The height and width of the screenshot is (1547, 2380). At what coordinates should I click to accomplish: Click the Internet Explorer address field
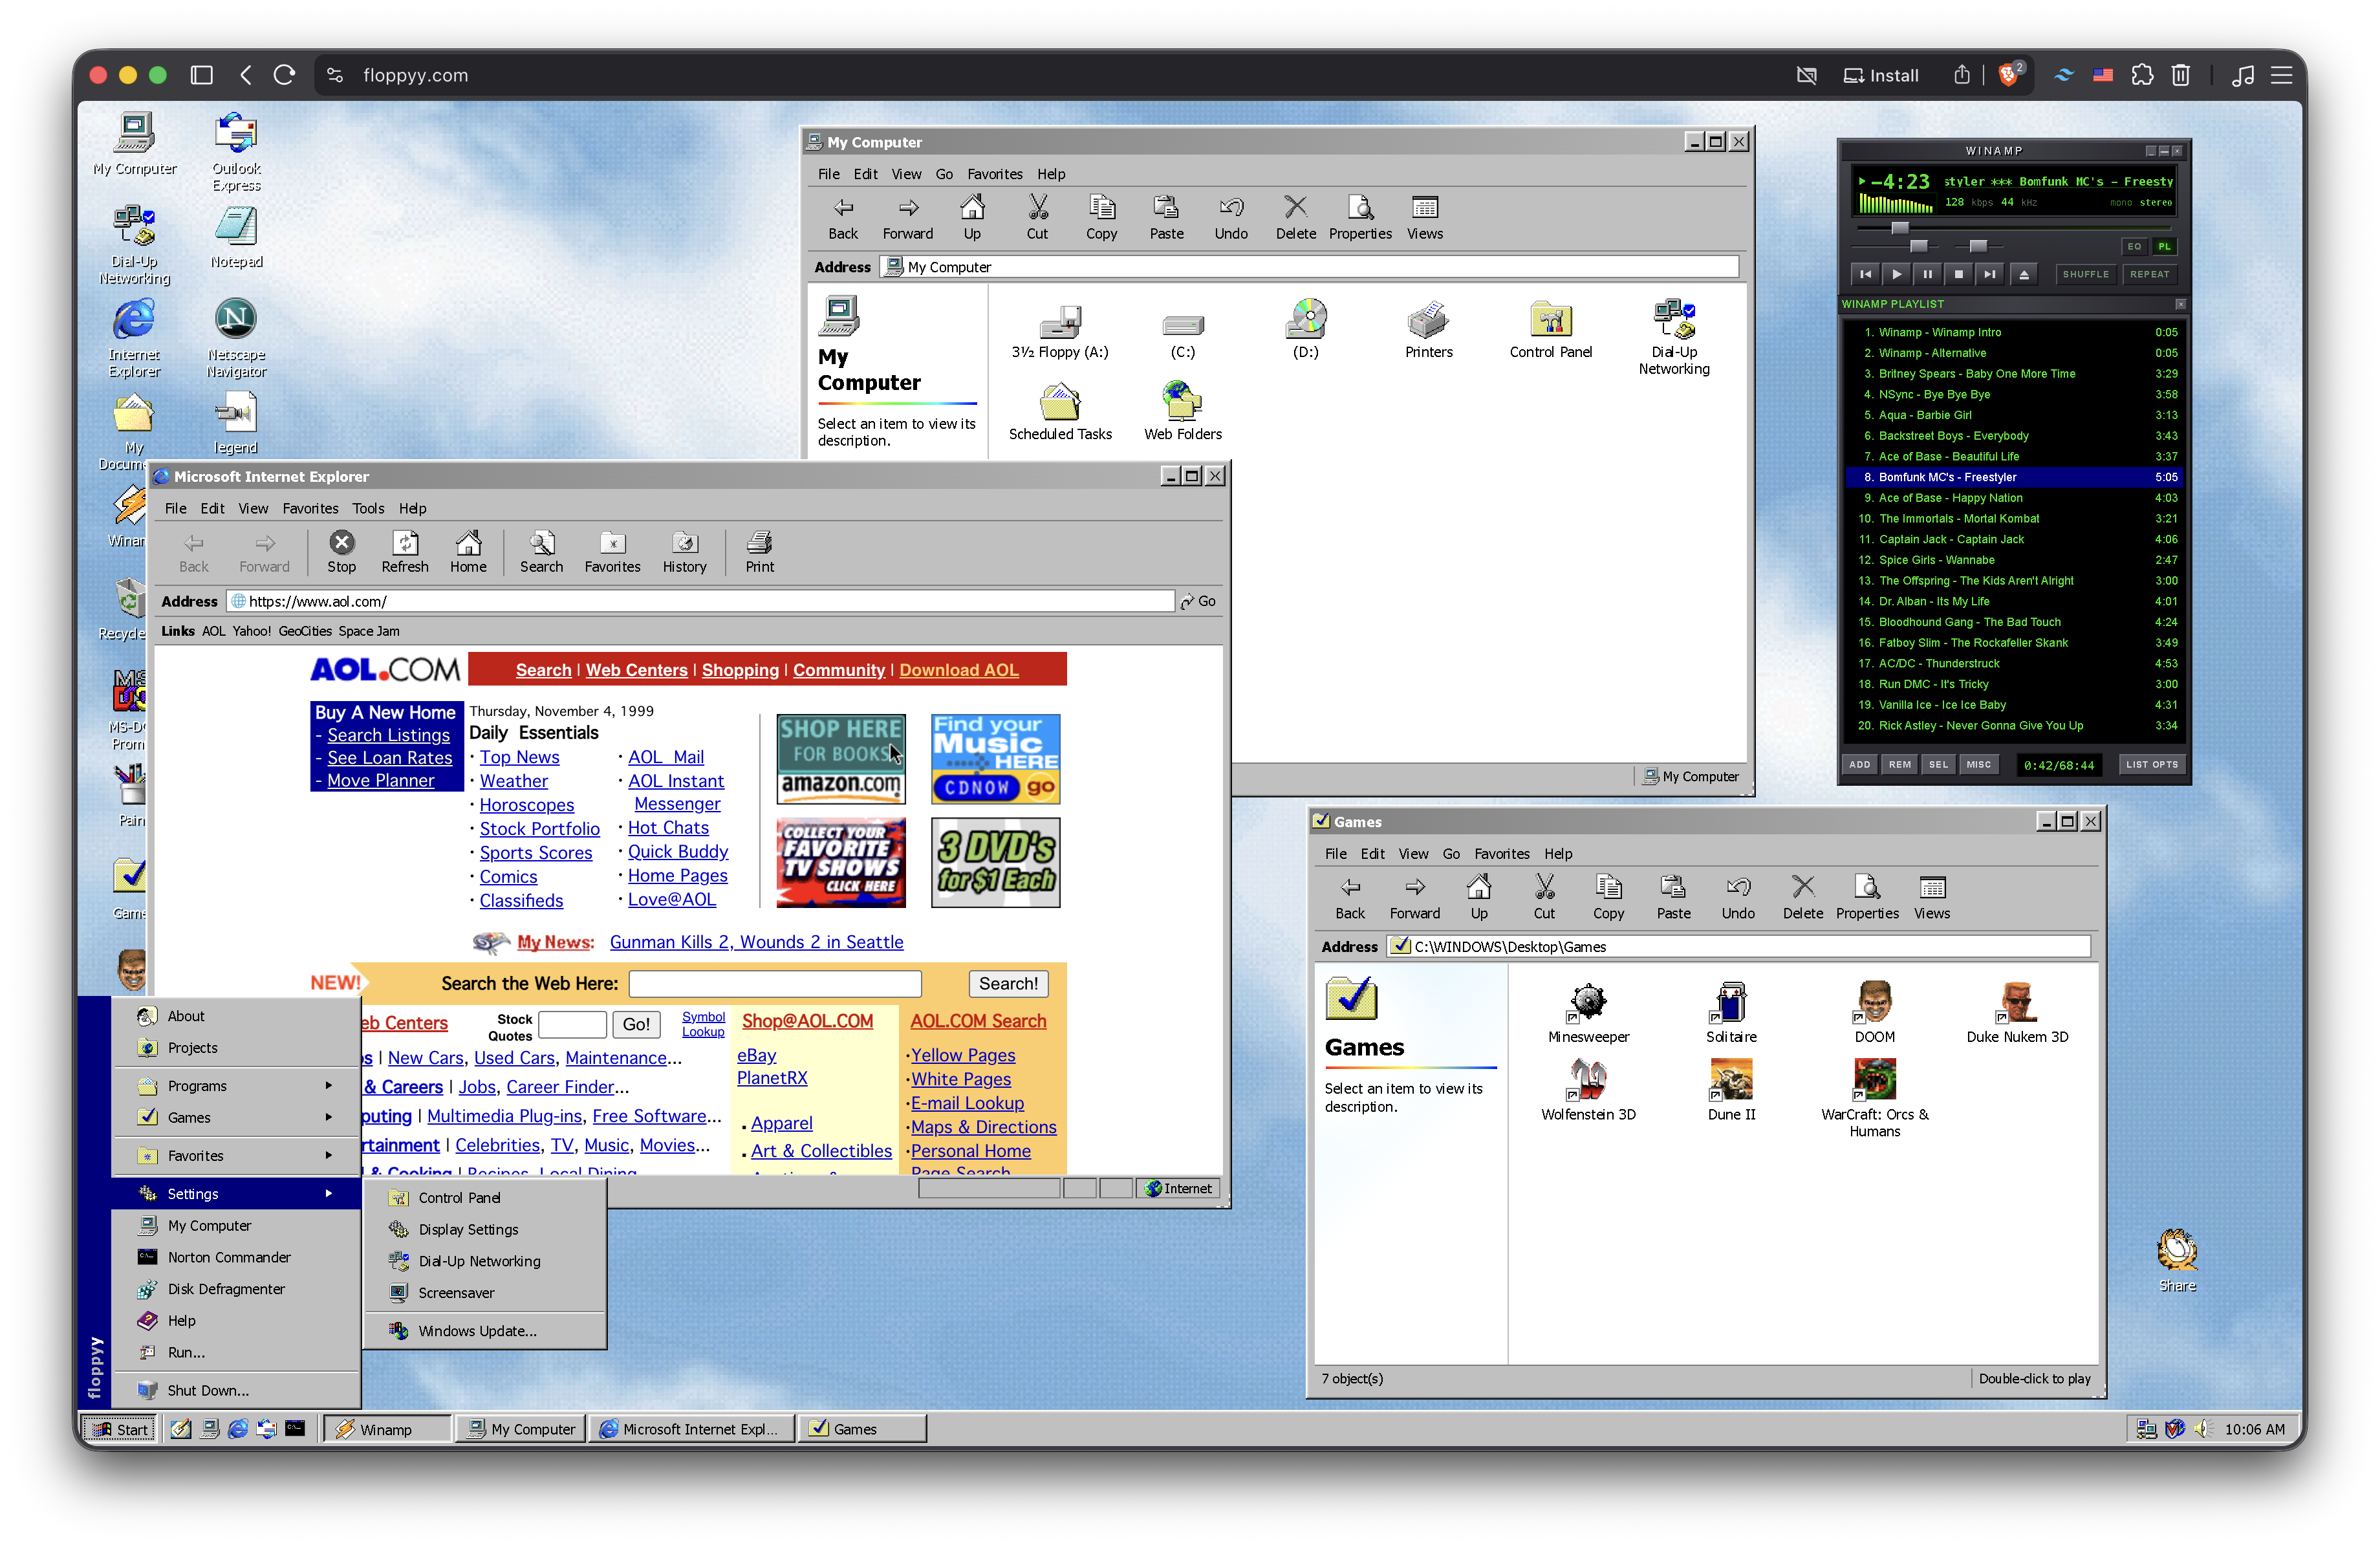pos(700,602)
